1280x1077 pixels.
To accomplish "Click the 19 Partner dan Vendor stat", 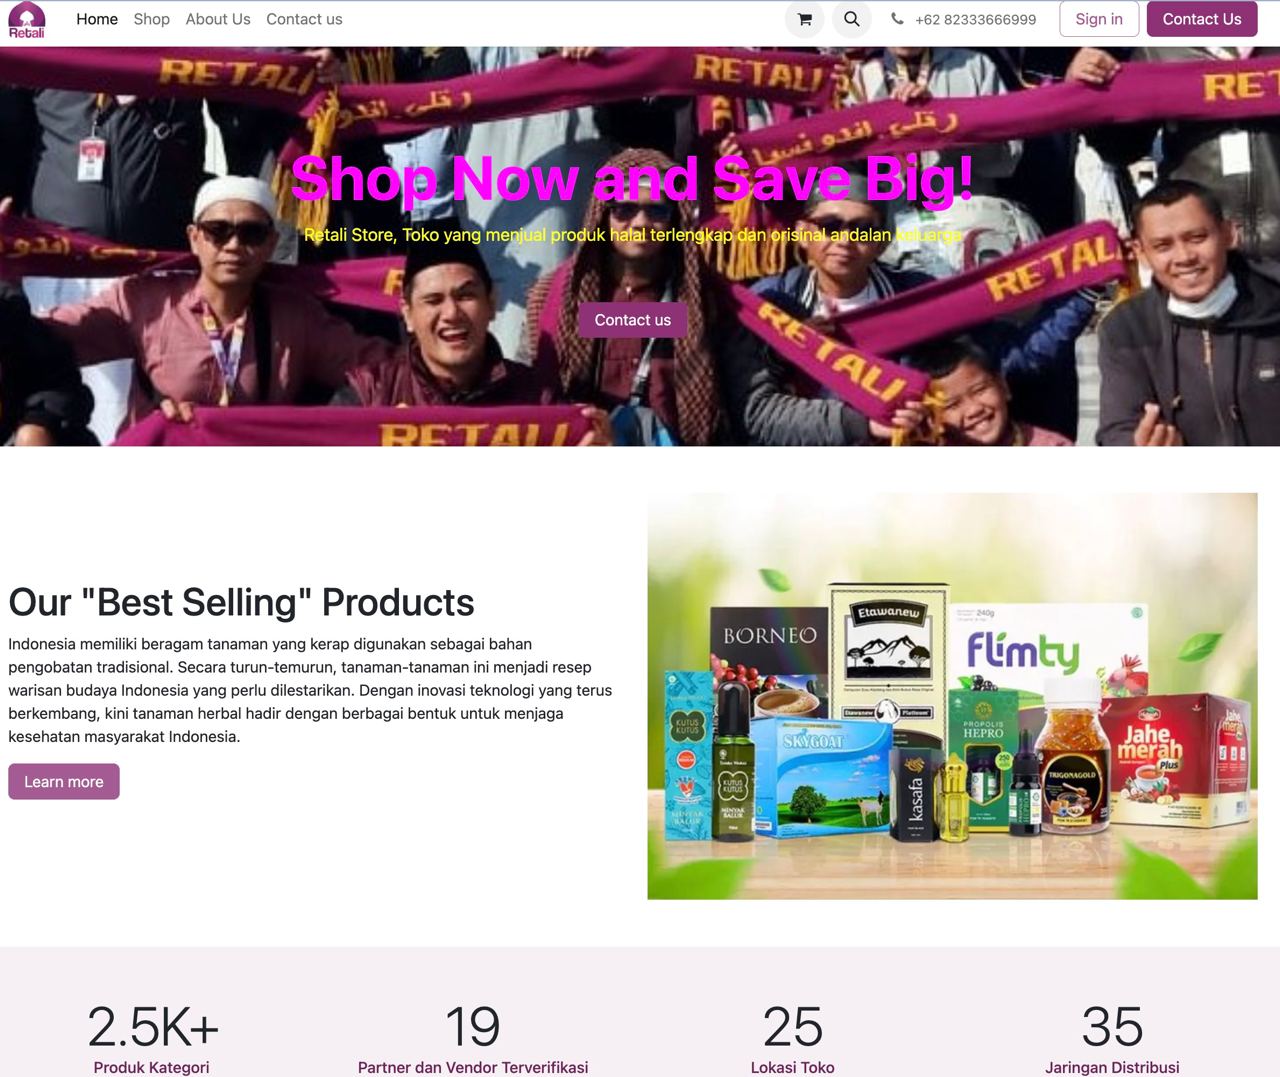I will point(473,1039).
